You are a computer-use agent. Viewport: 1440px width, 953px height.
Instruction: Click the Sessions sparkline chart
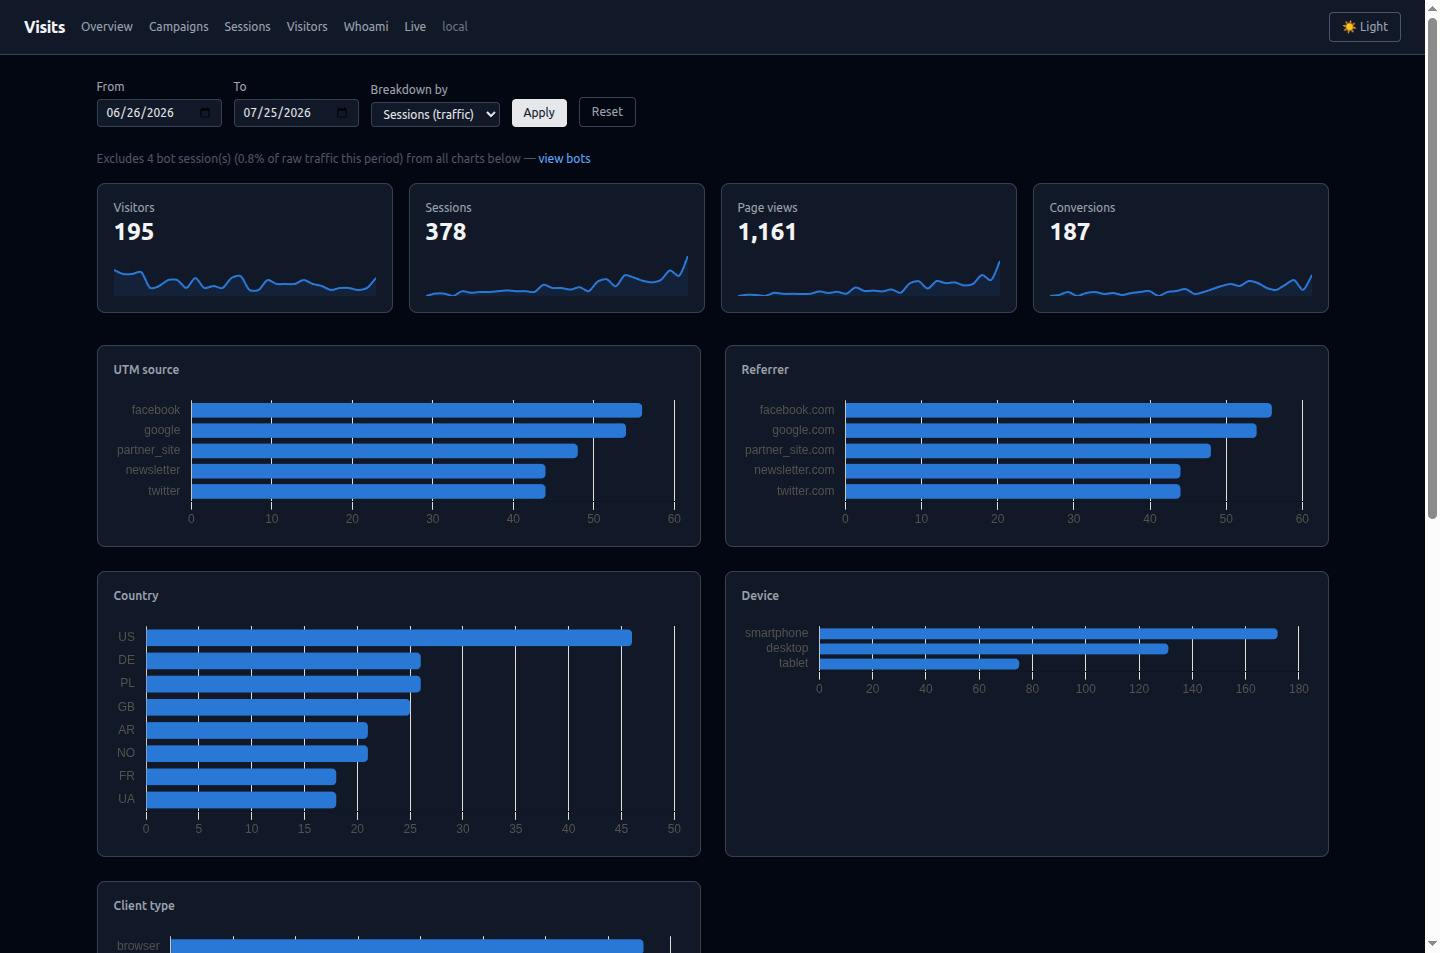[x=557, y=276]
